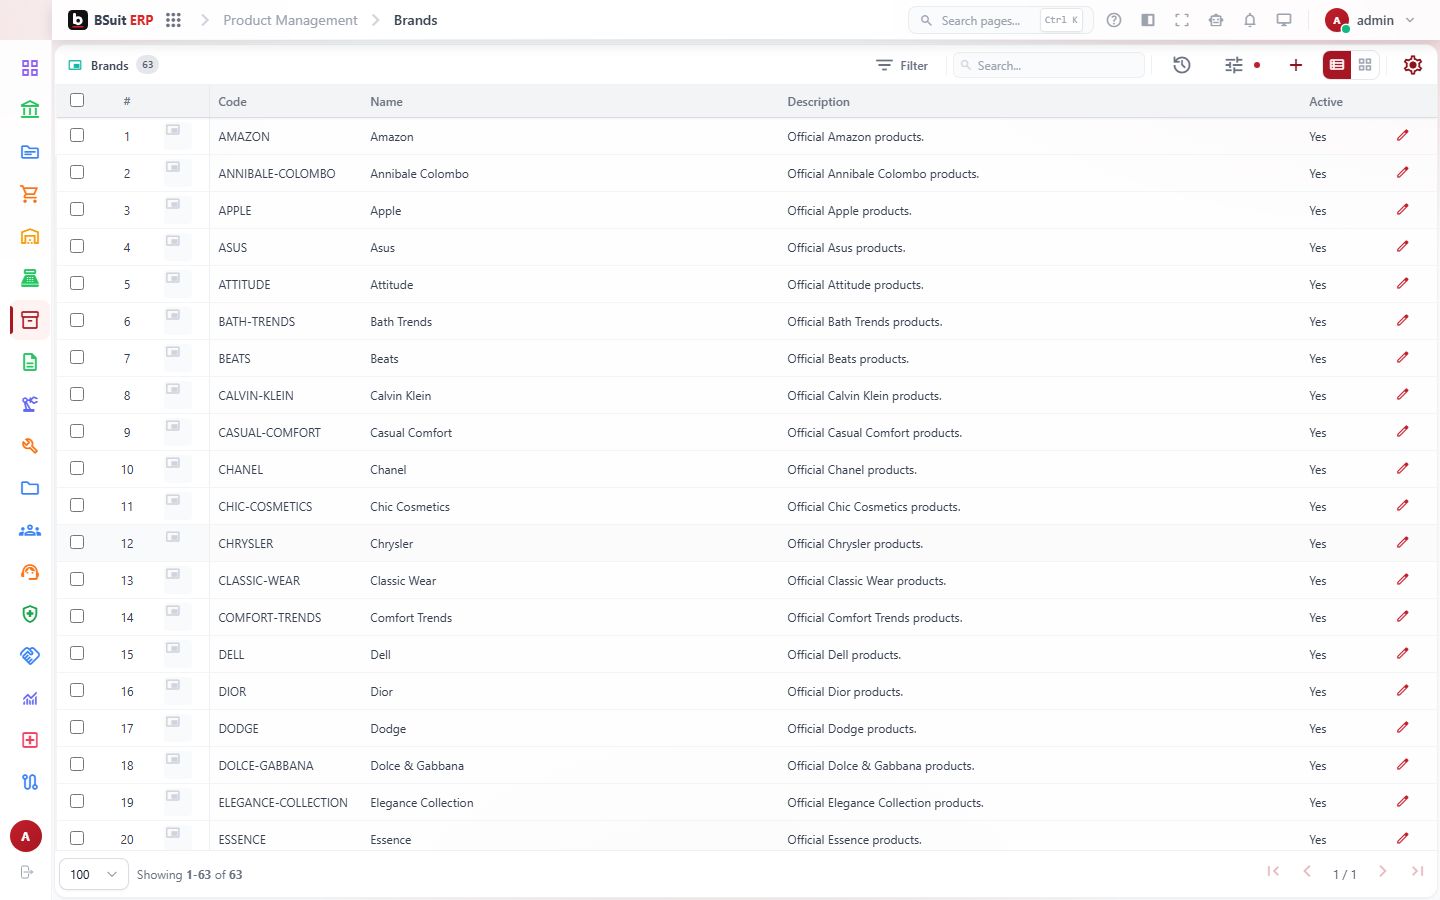Toggle the select-all checkbox in the table header

click(x=77, y=100)
